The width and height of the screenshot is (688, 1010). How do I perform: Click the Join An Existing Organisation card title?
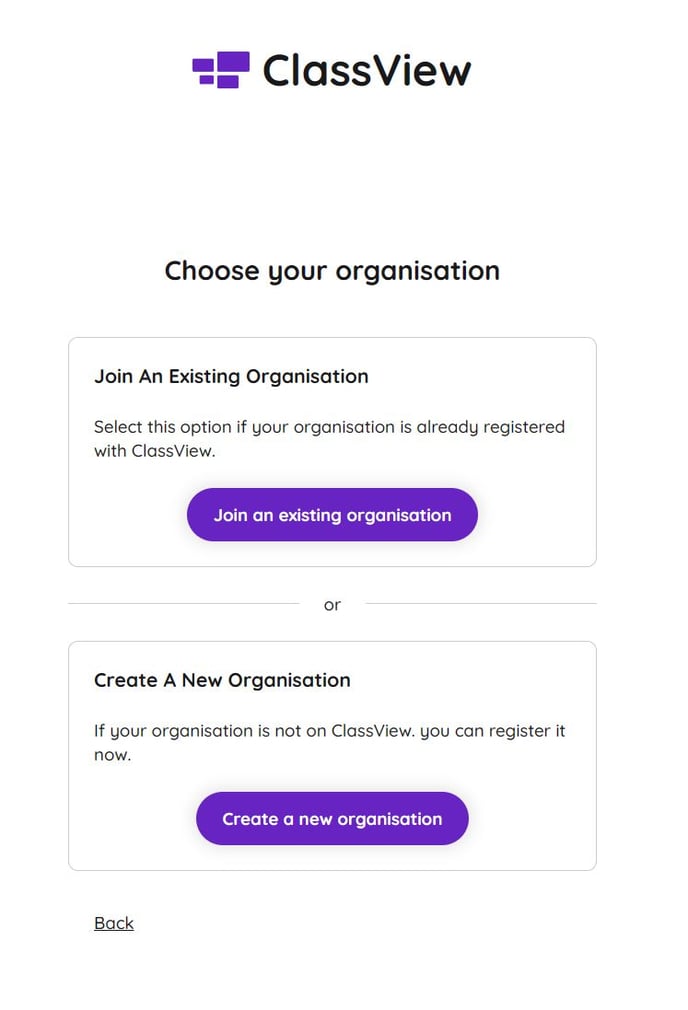point(231,376)
